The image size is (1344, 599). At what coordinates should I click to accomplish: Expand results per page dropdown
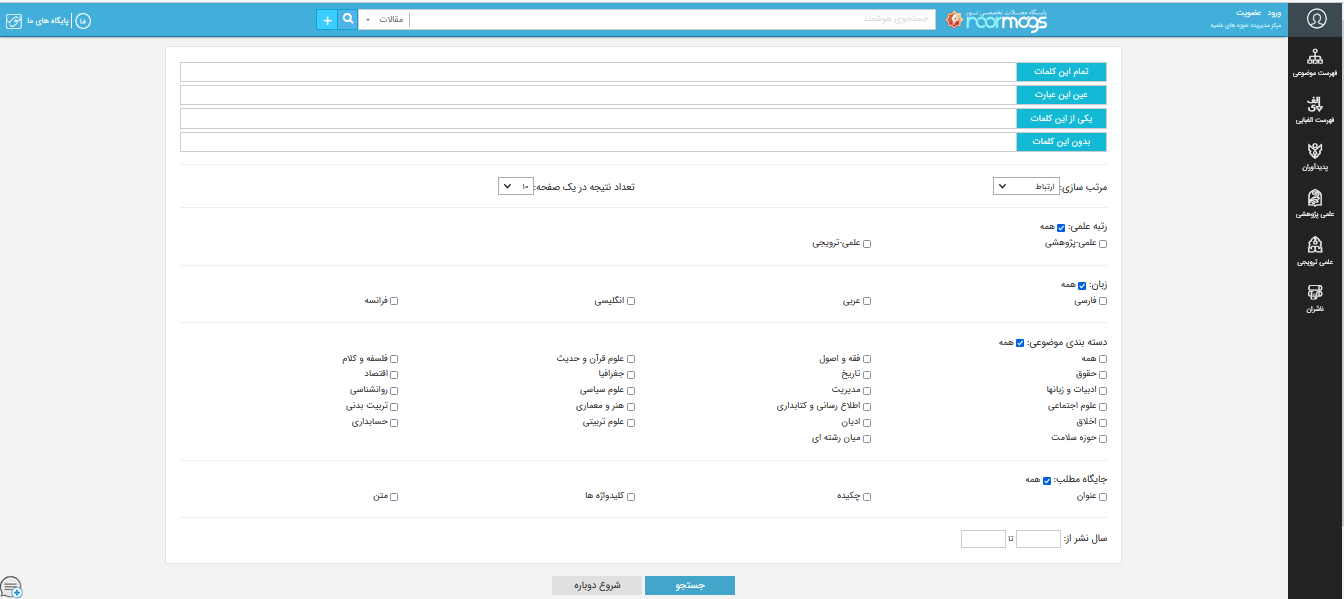517,187
